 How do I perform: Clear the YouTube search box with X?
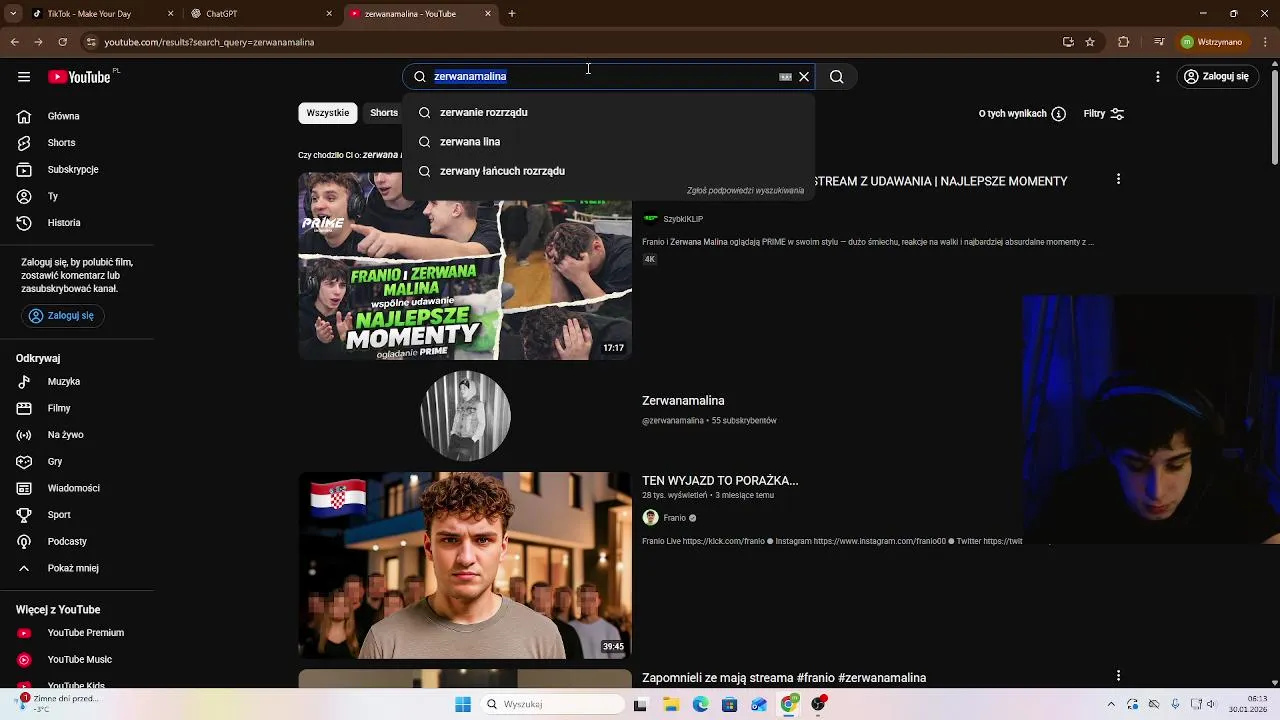[804, 77]
